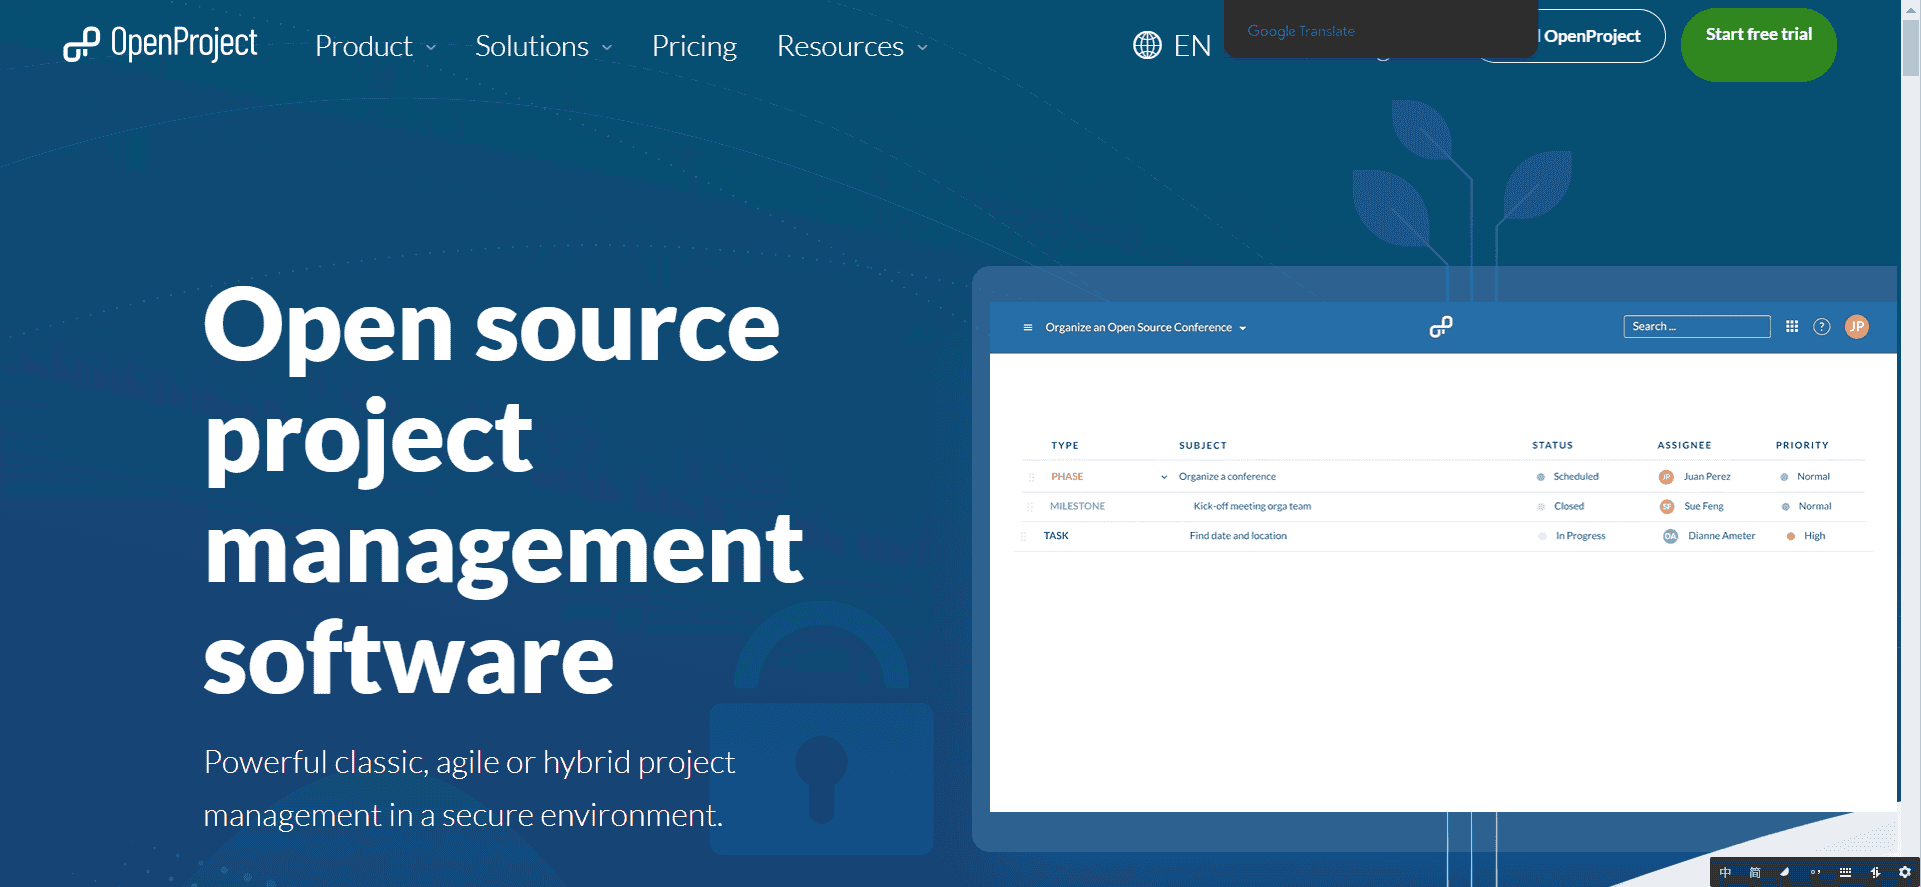Toggle the 中 Chinese input mode
The width and height of the screenshot is (1921, 887).
click(1725, 872)
